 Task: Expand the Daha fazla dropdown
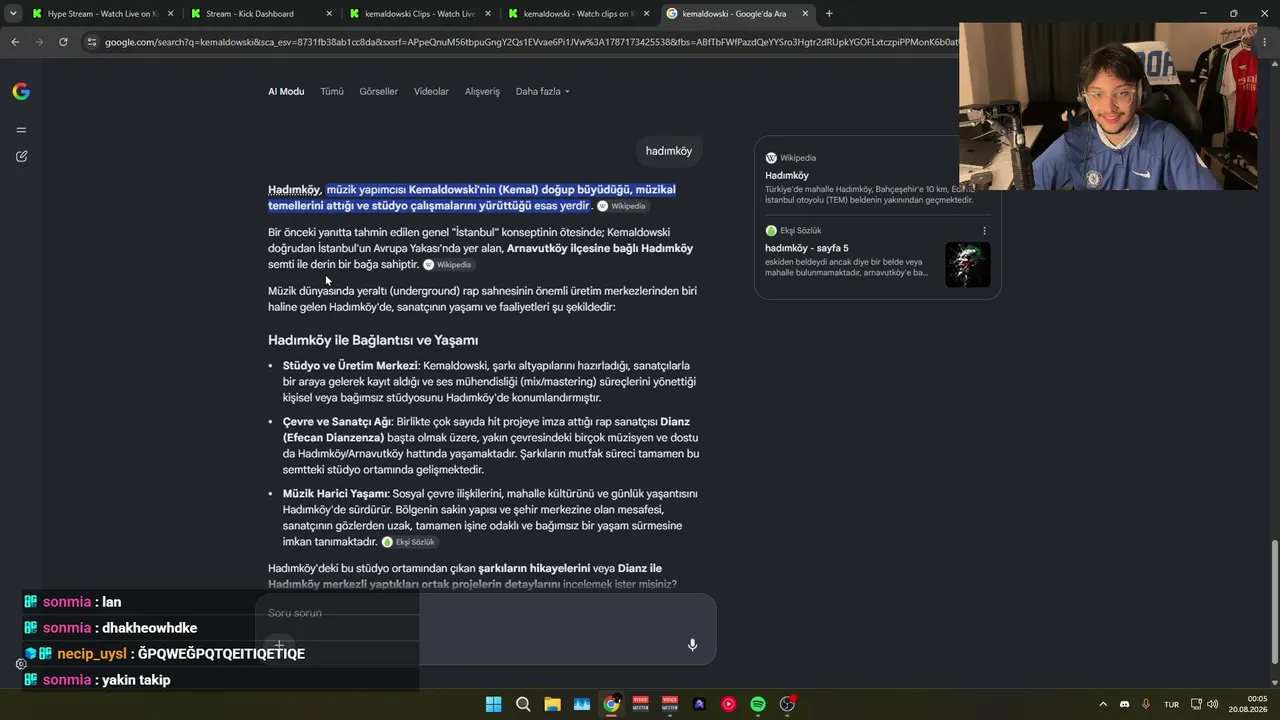pyautogui.click(x=543, y=92)
